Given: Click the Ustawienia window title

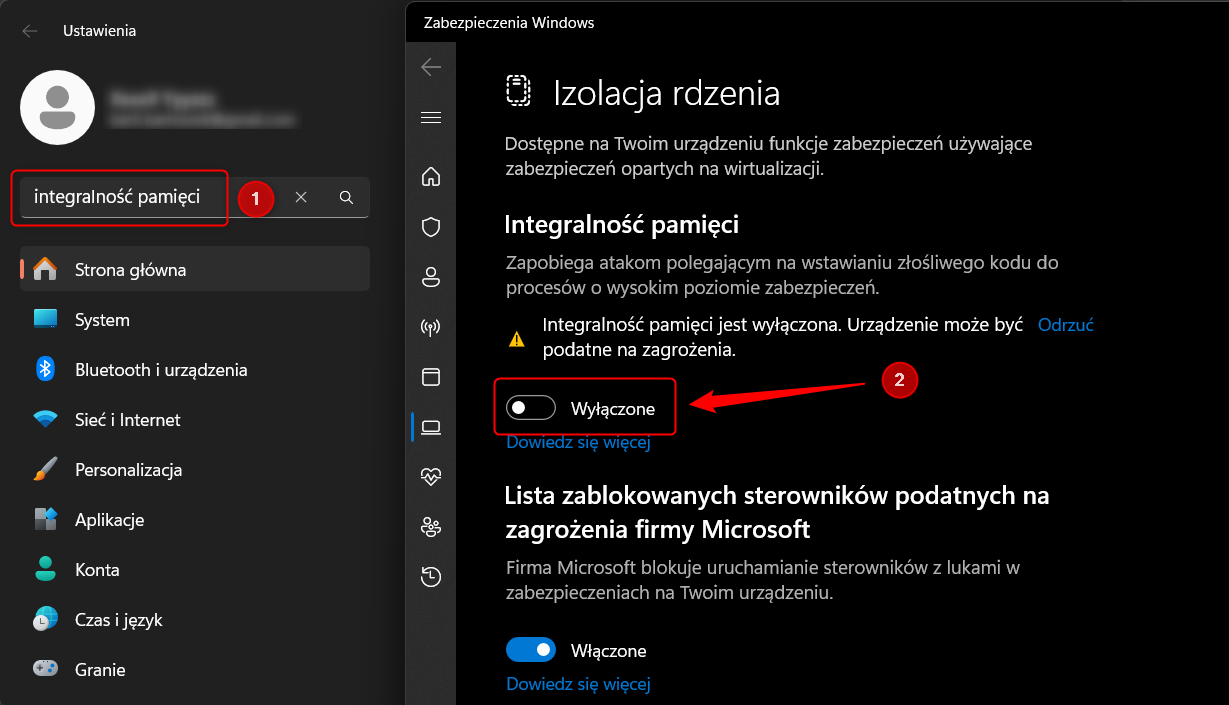Looking at the screenshot, I should (x=99, y=31).
